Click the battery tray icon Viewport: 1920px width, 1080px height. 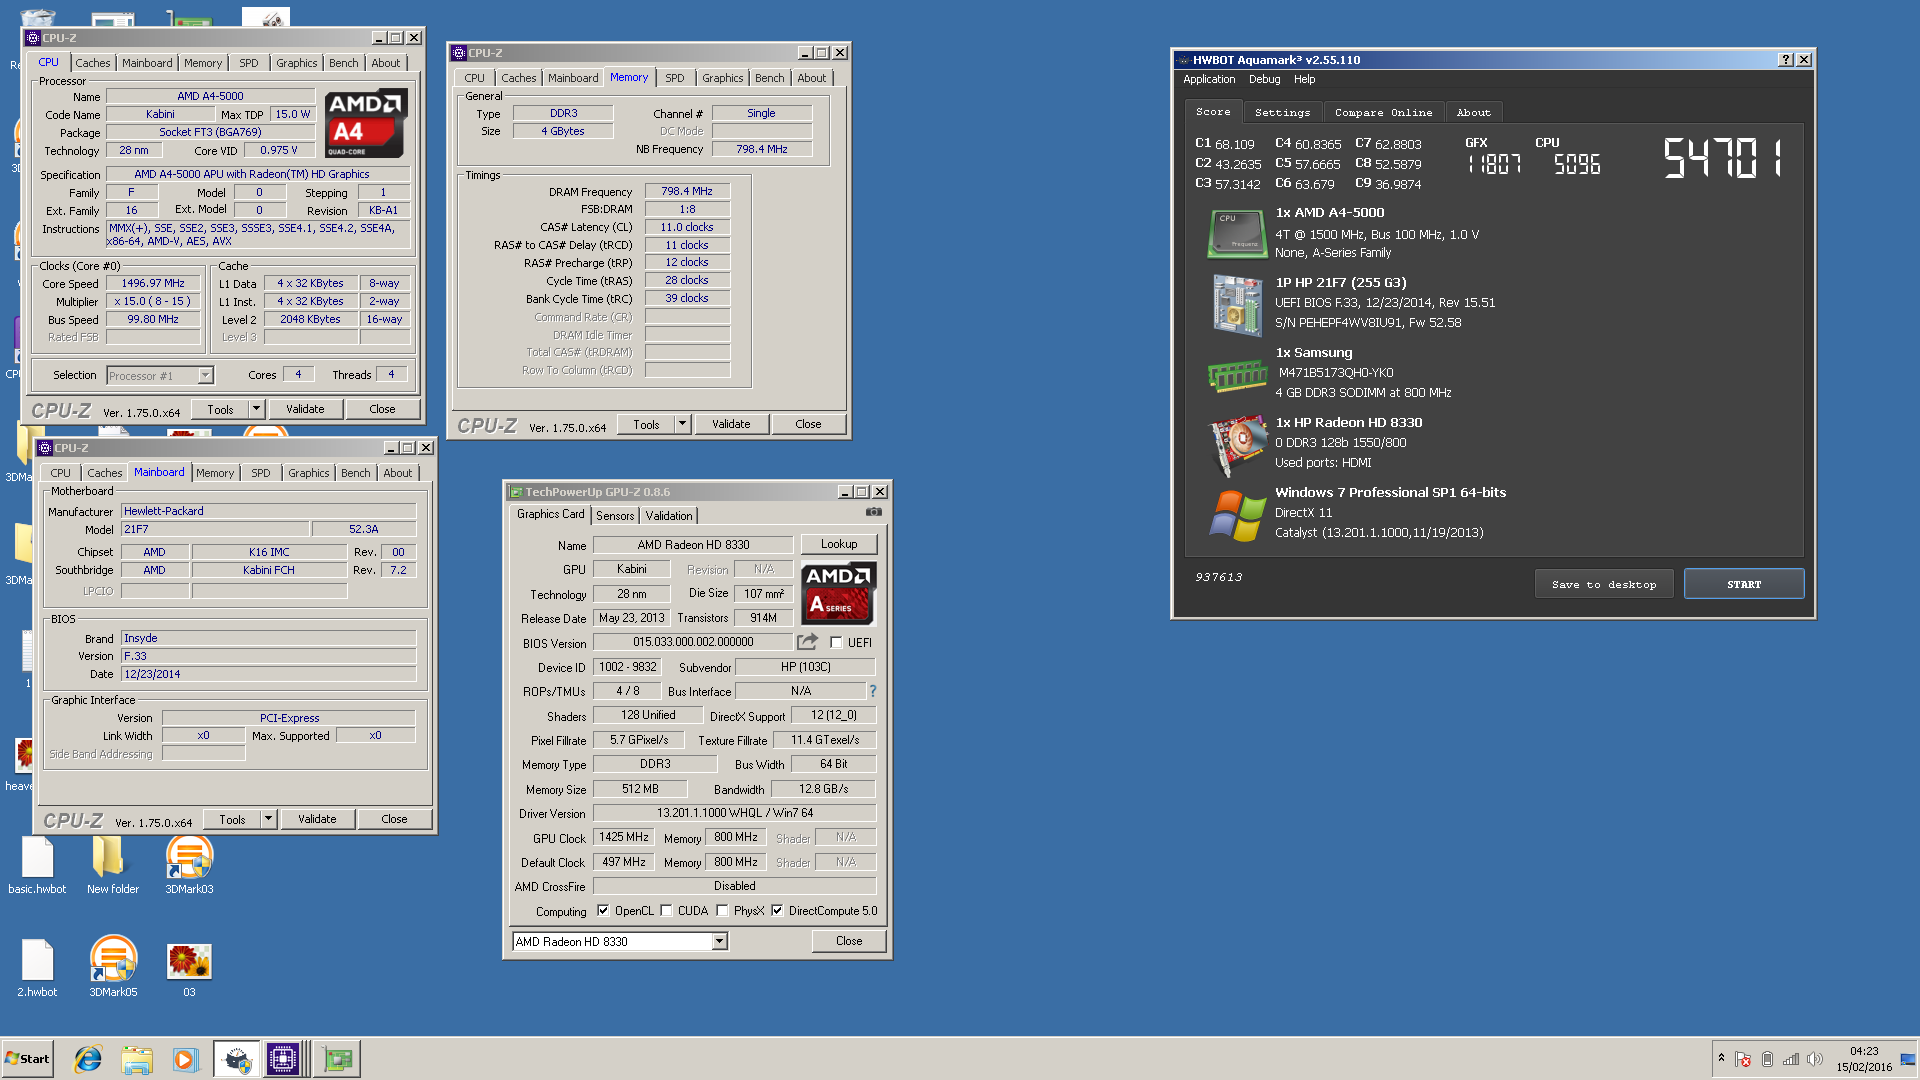[x=1767, y=1059]
